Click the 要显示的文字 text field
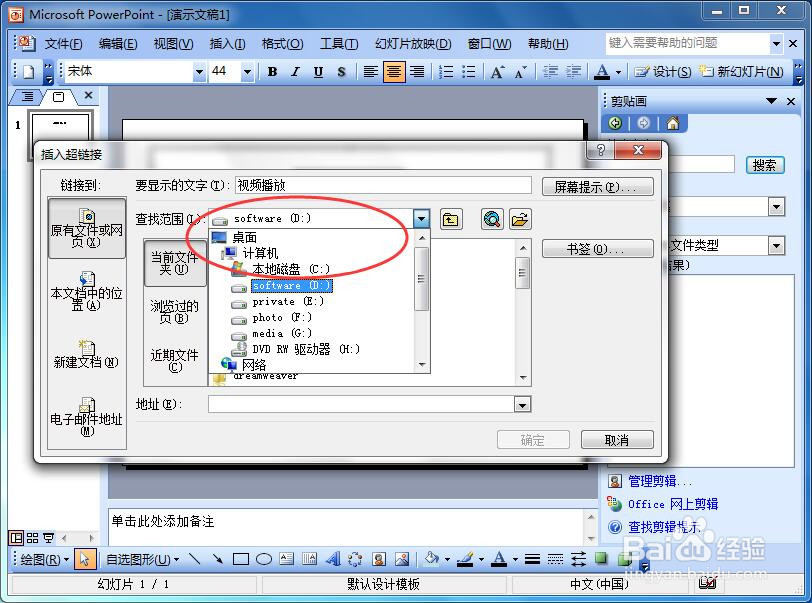The height and width of the screenshot is (603, 812). click(x=383, y=185)
